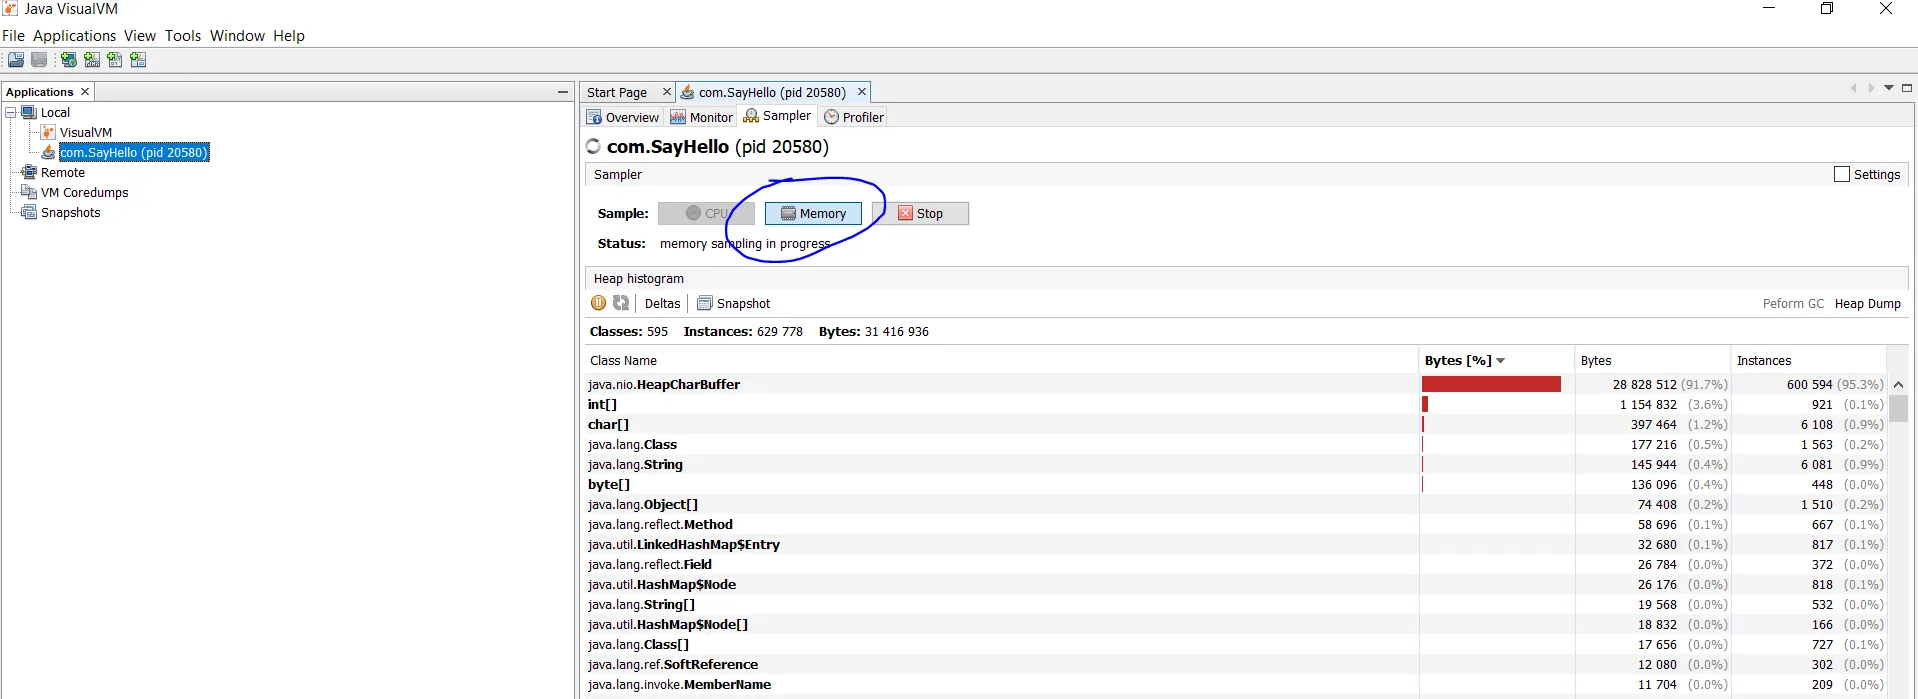Click the Remote hosts icon in tree
Viewport: 1918px width, 699px height.
click(29, 172)
